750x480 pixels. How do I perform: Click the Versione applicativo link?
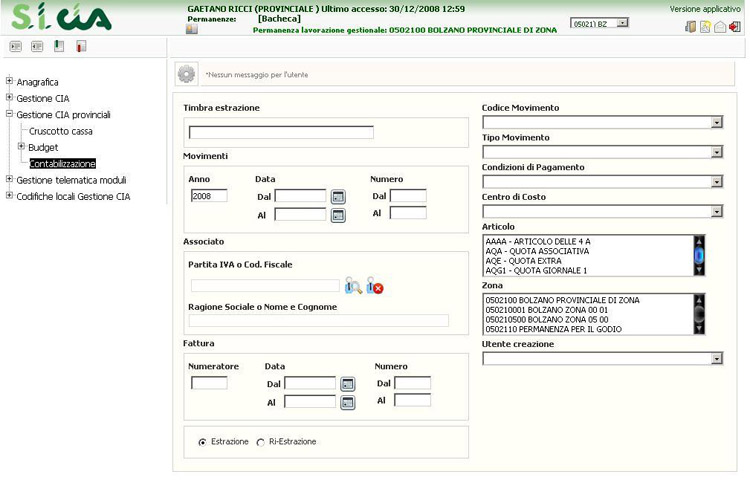[x=705, y=9]
